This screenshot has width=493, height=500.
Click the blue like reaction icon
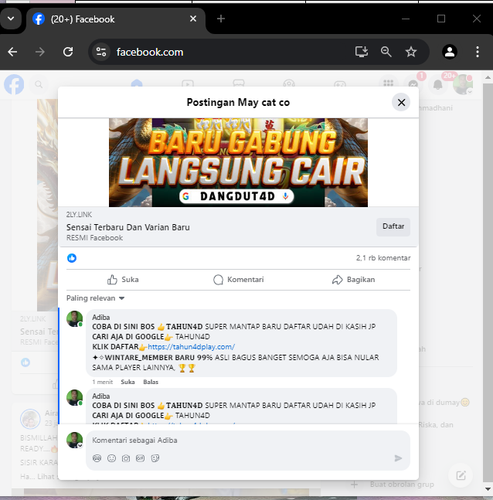click(x=72, y=258)
